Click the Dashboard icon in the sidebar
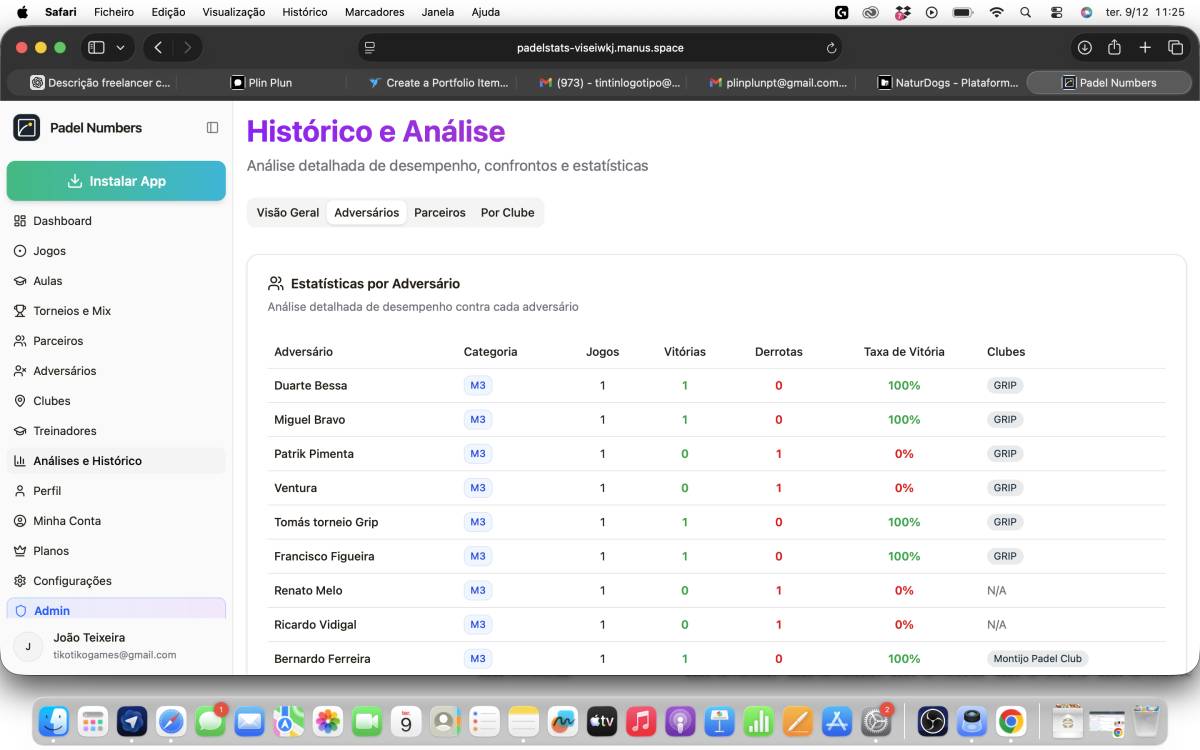The width and height of the screenshot is (1200, 750). (20, 221)
